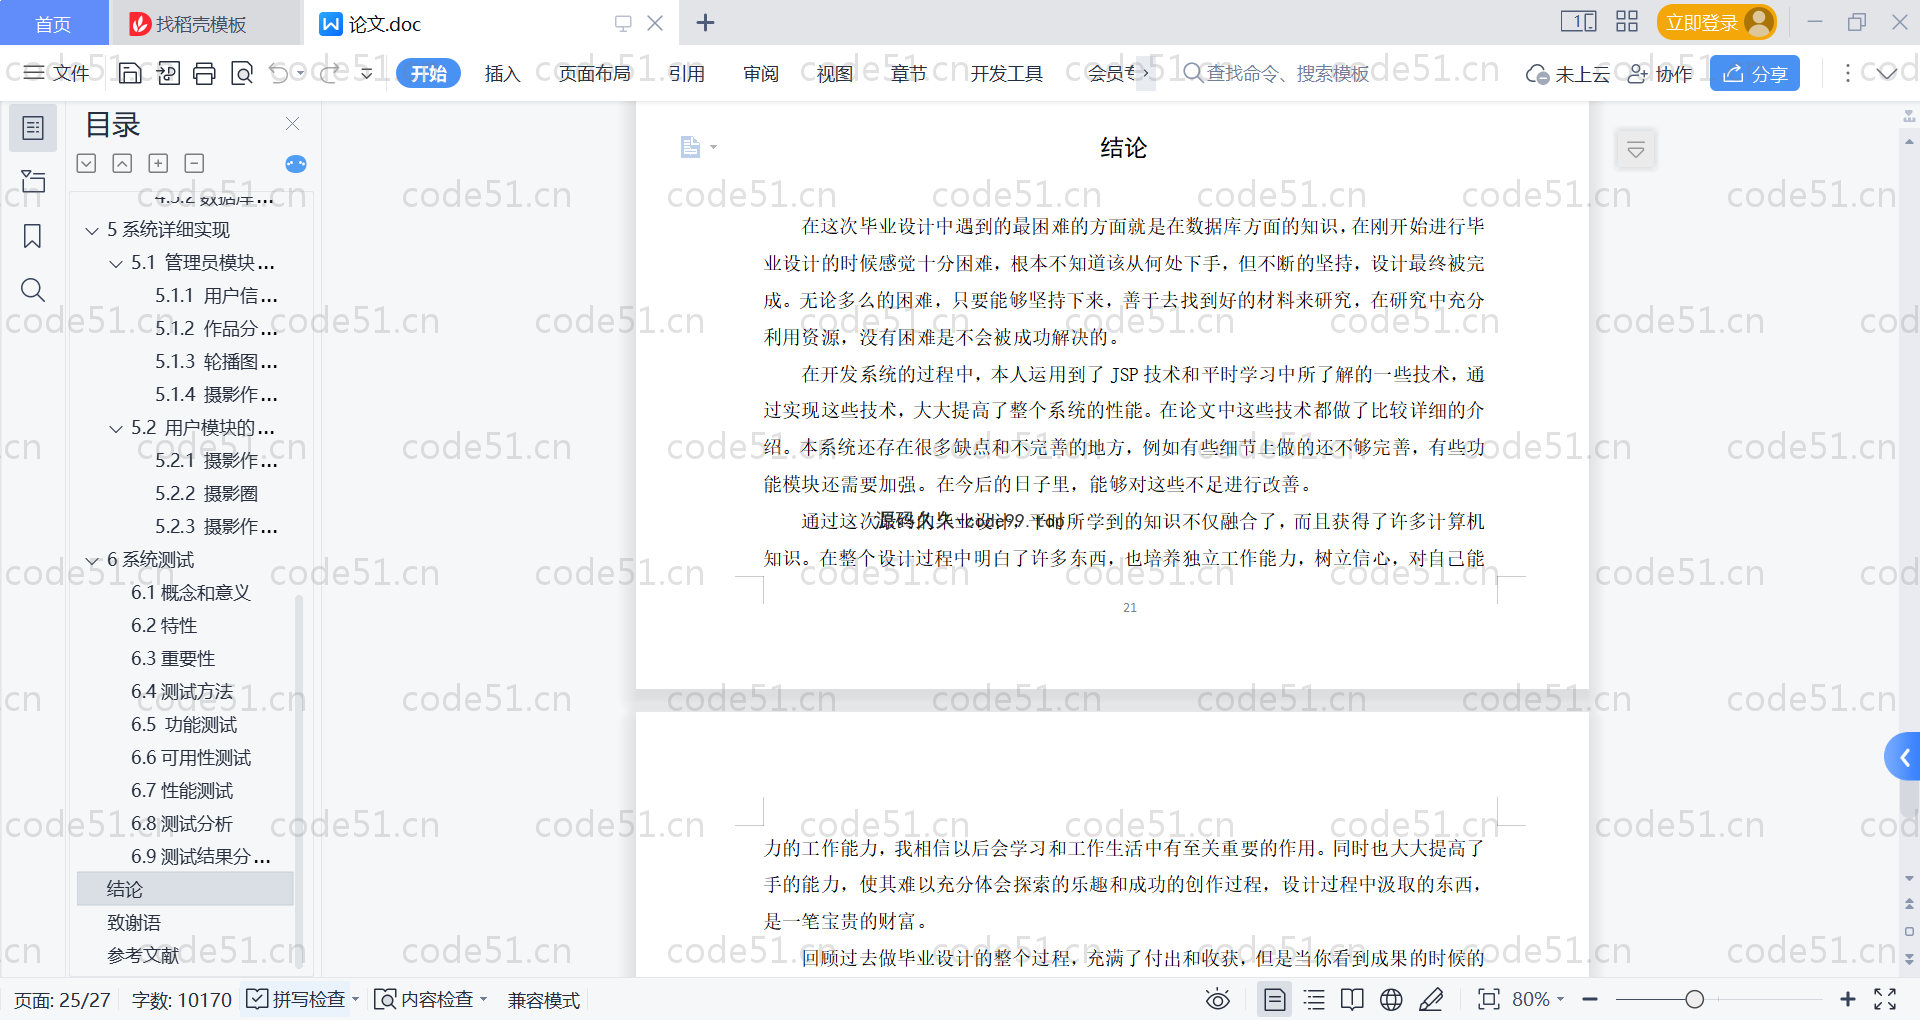Open the 章节 ribbon tab

[909, 73]
